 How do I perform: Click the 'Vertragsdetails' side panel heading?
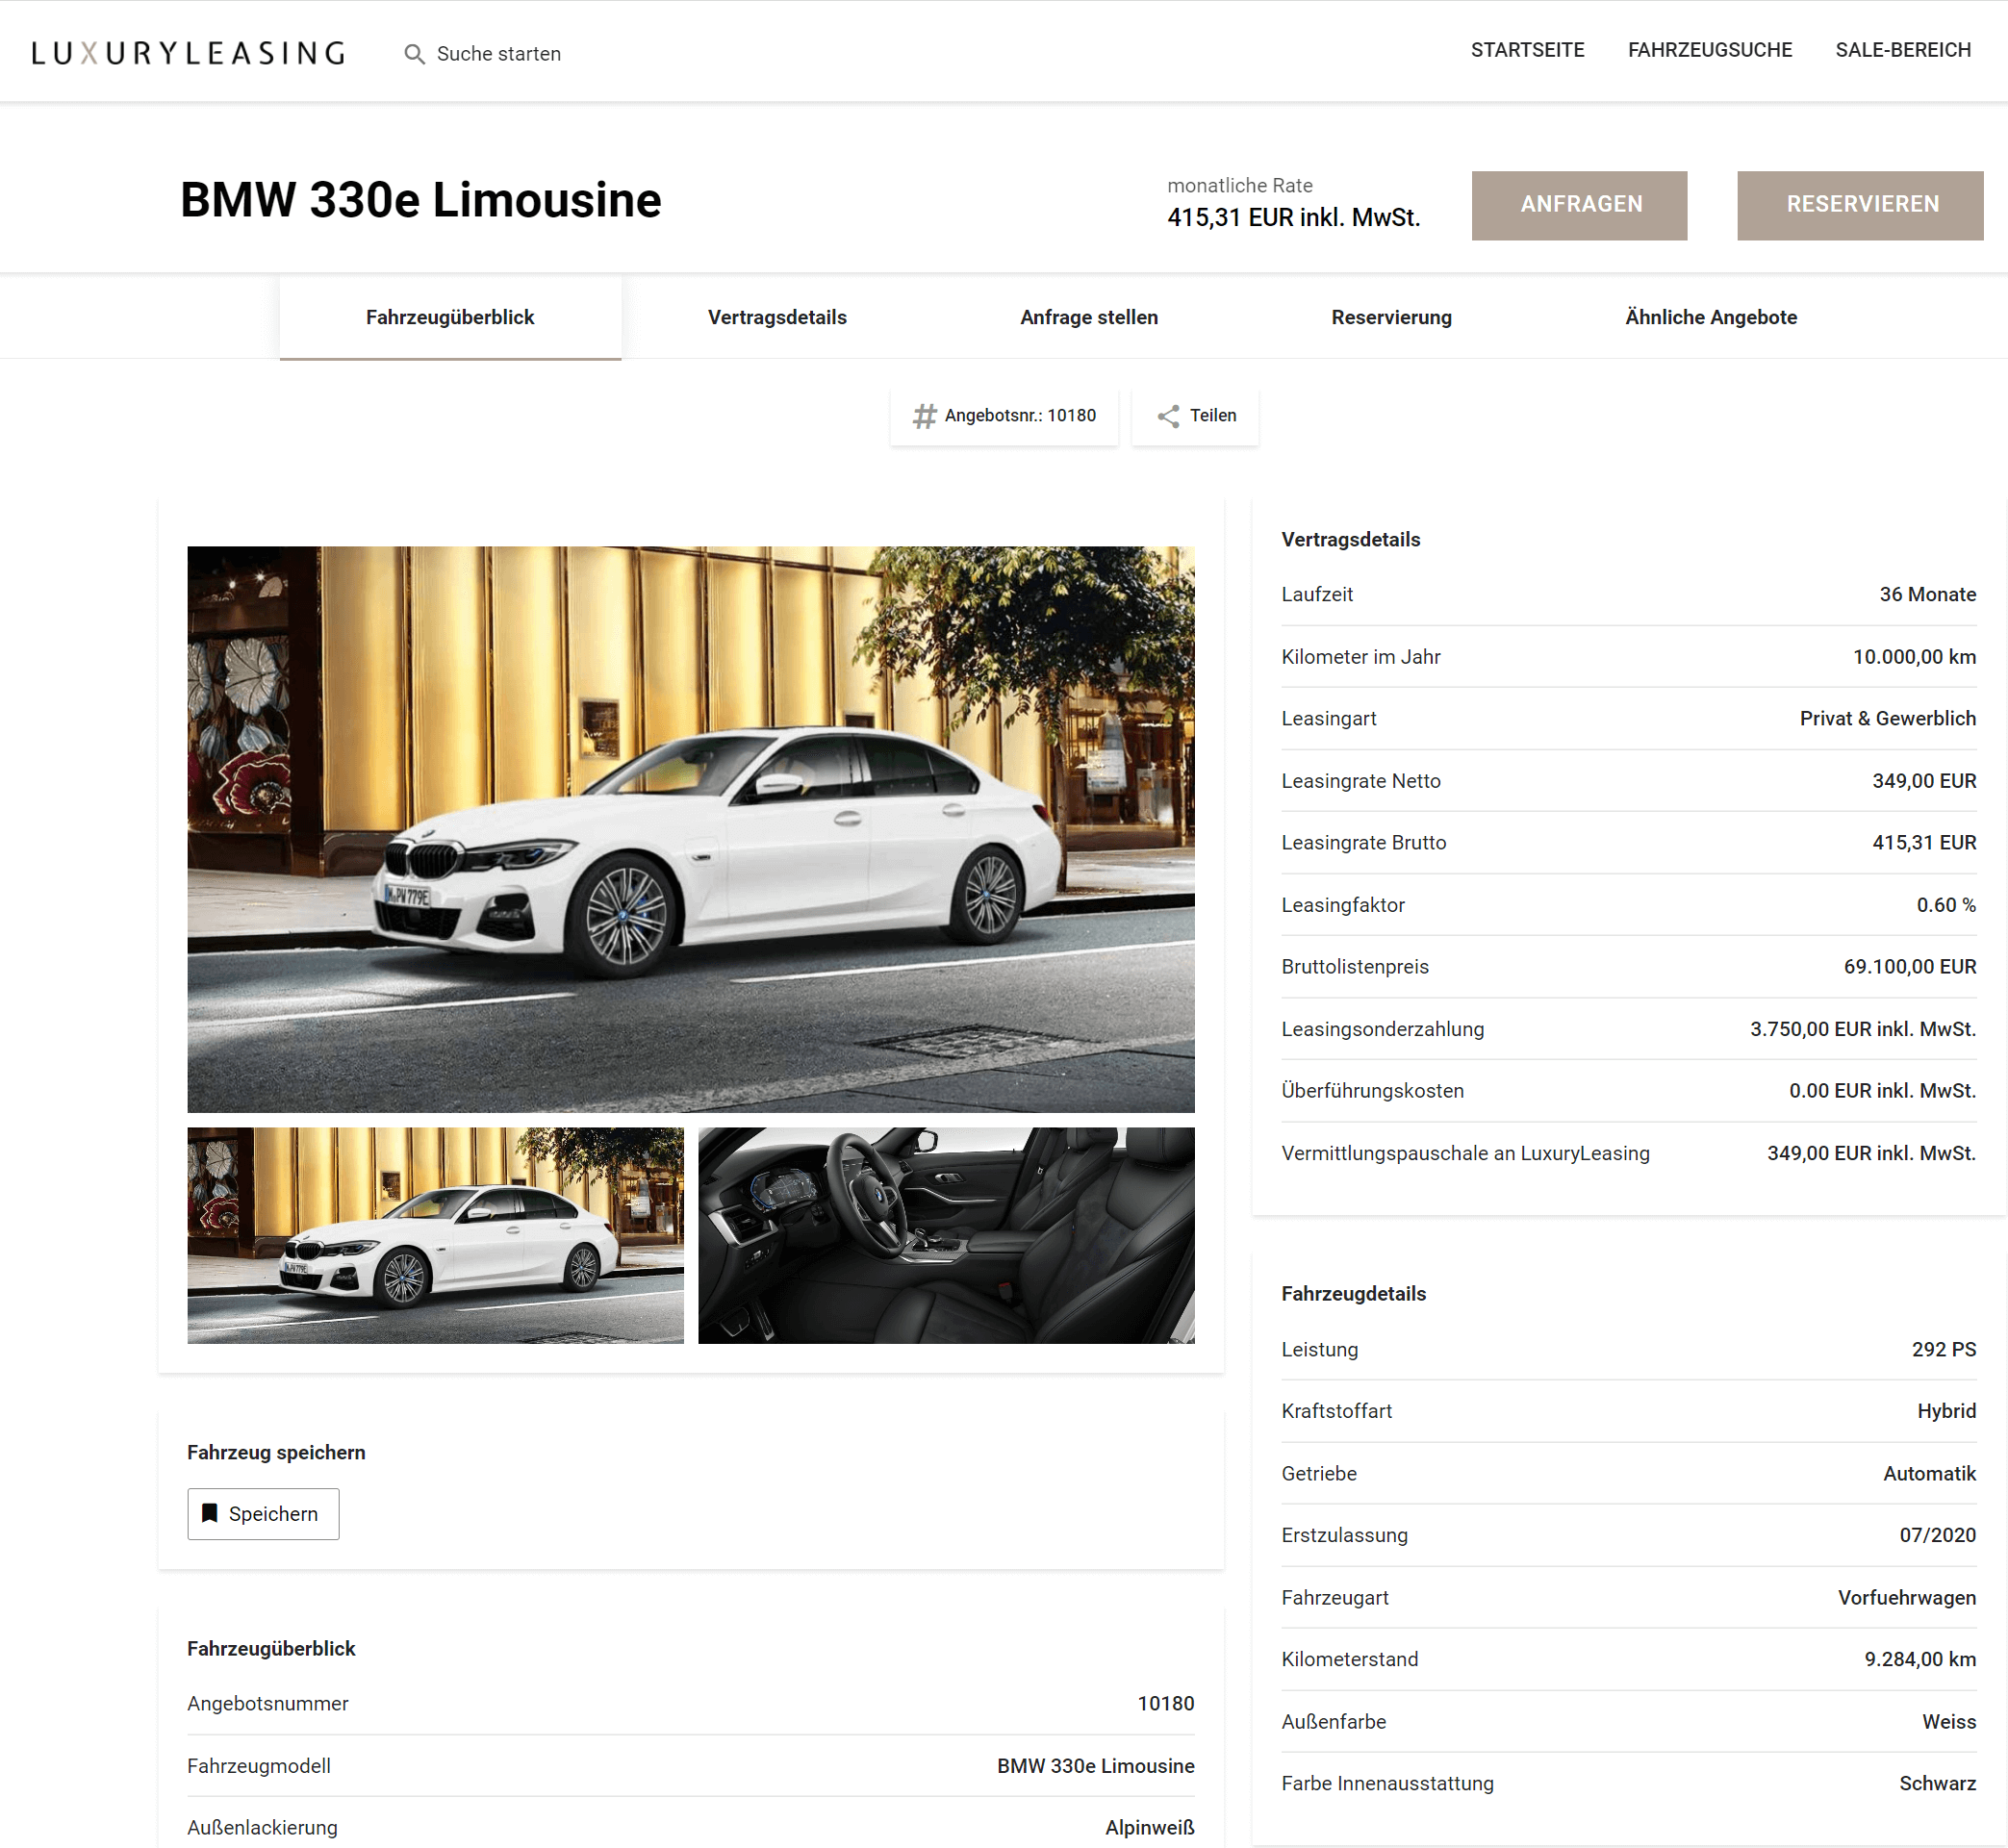[1350, 540]
